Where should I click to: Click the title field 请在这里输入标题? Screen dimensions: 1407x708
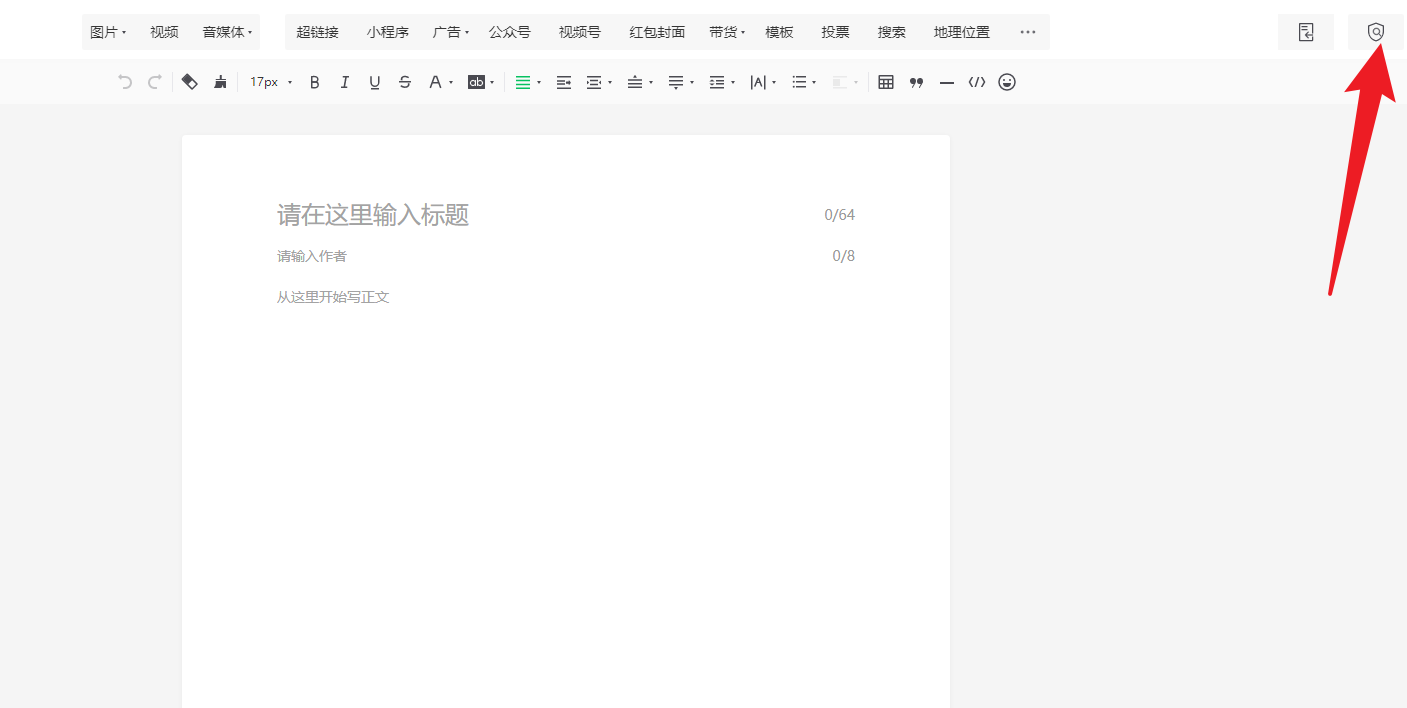[x=373, y=215]
